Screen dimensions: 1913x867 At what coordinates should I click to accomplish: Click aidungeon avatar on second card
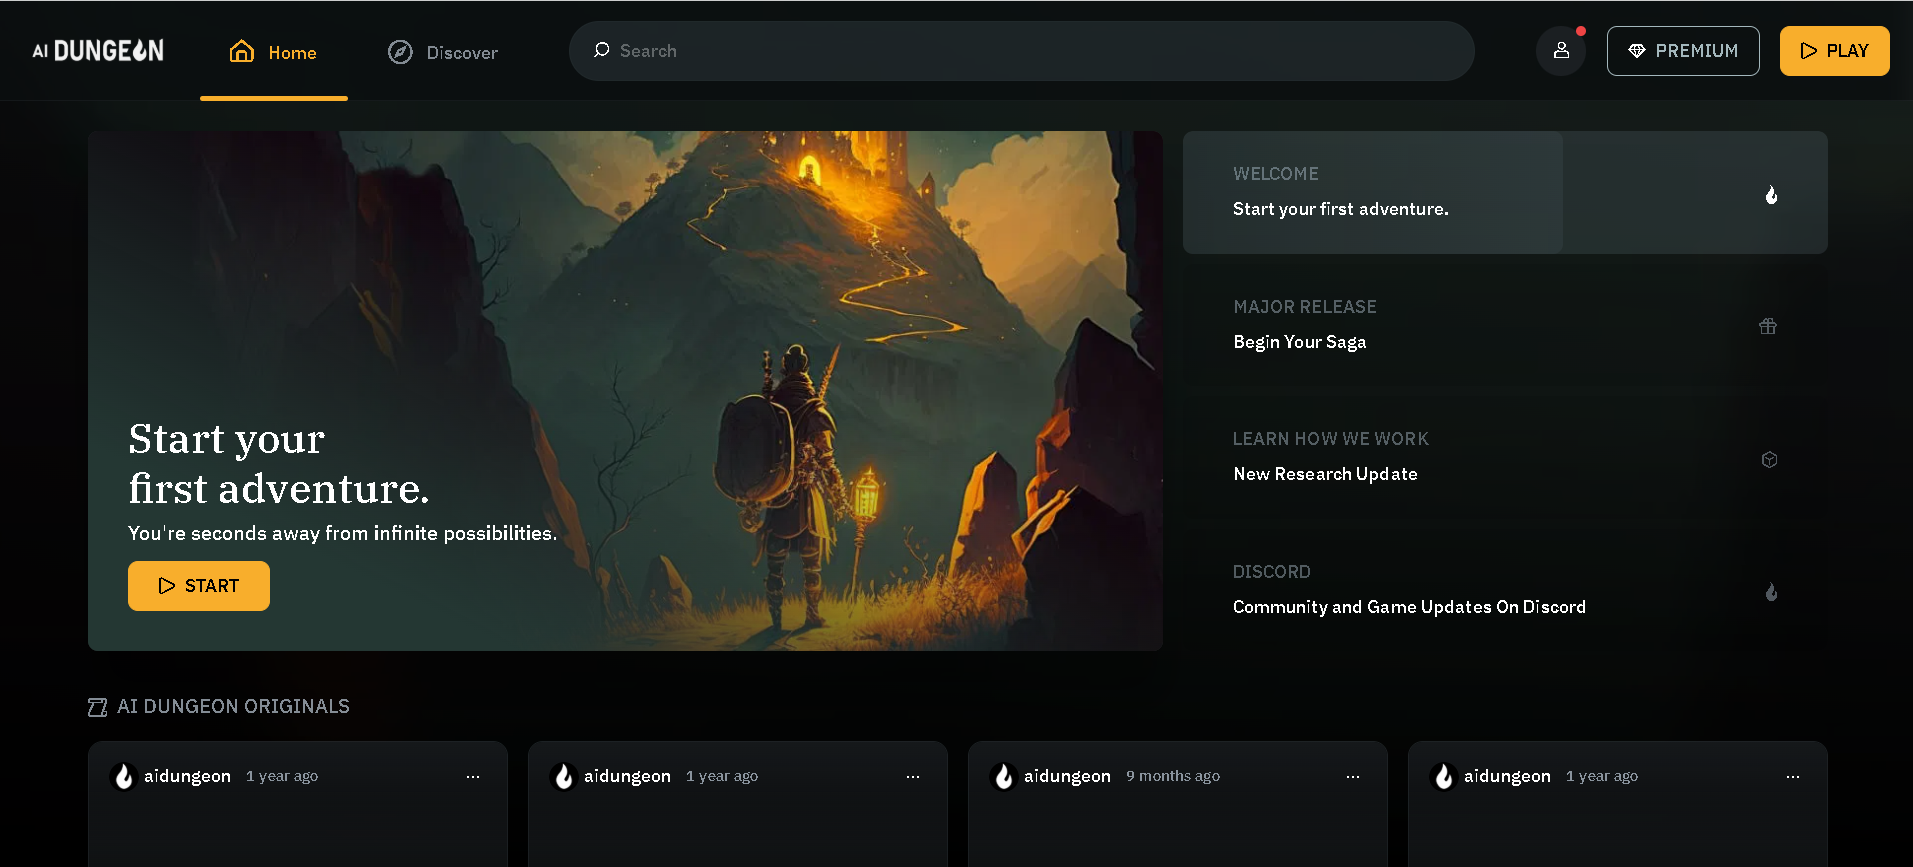pyautogui.click(x=564, y=777)
